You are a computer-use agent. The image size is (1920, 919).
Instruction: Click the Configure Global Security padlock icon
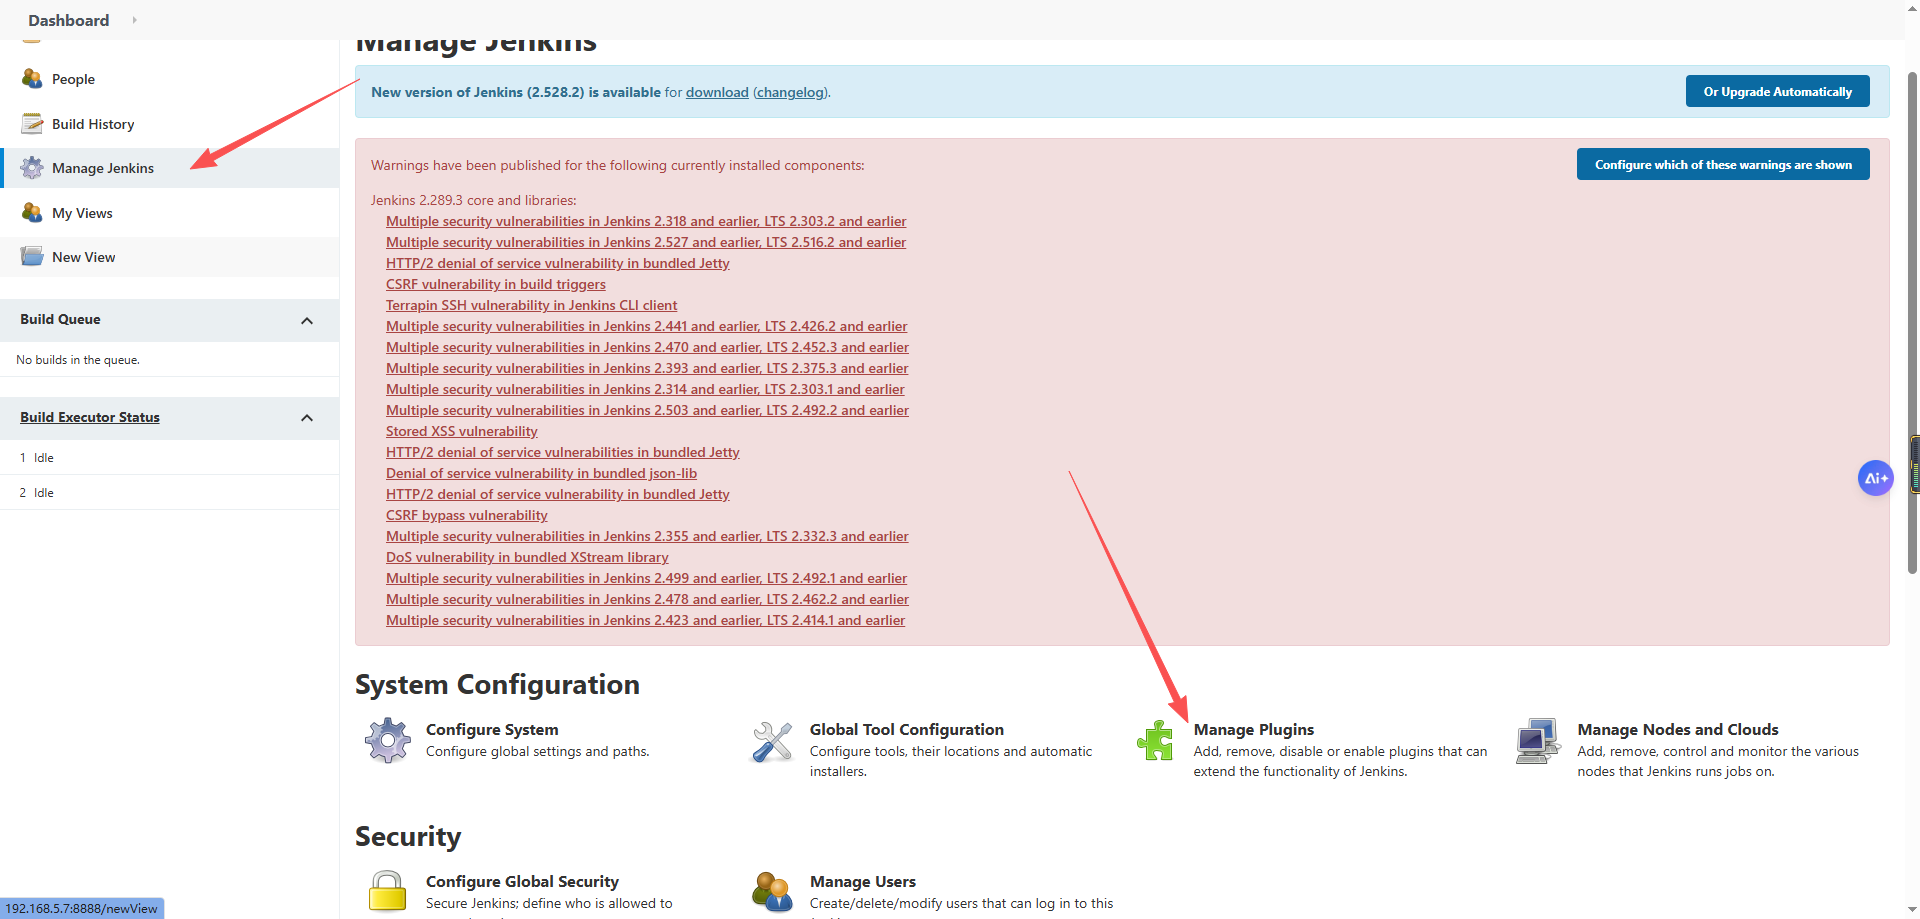pos(388,892)
